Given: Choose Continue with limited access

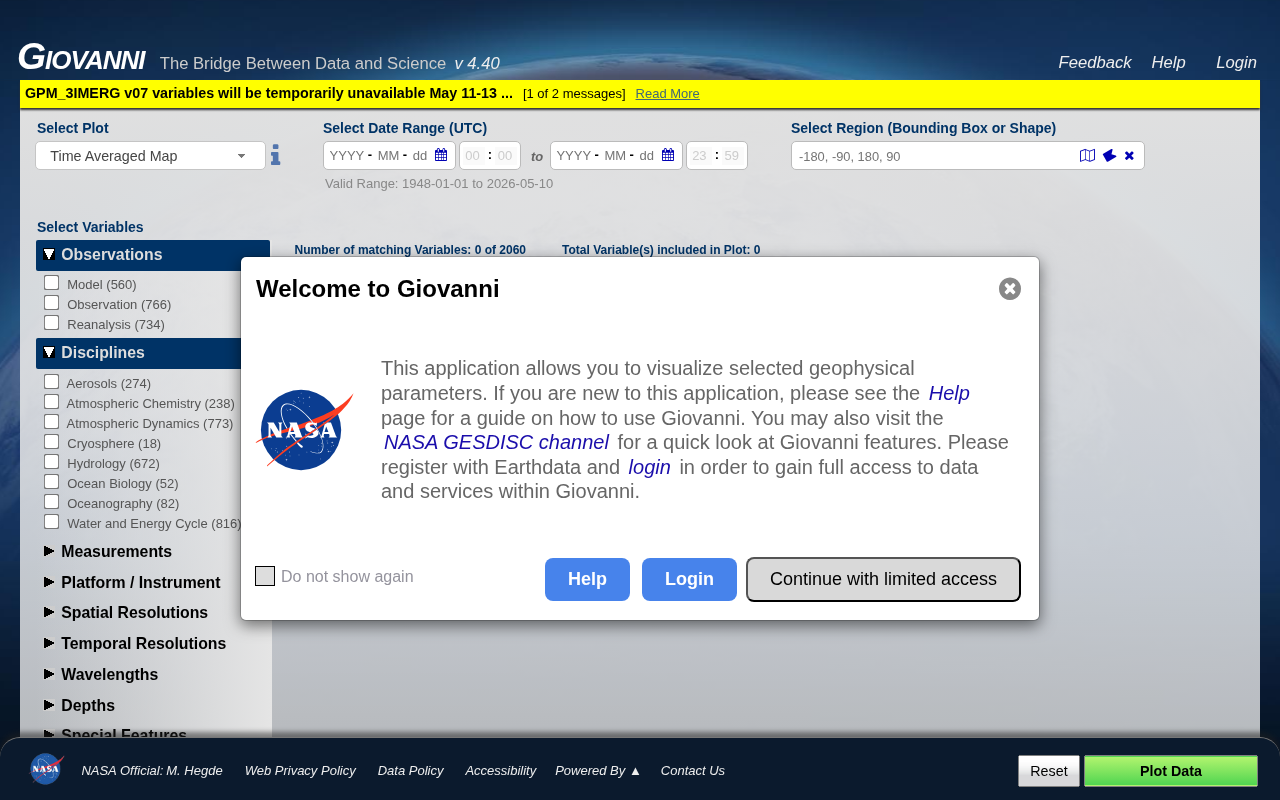Looking at the screenshot, I should click(x=883, y=579).
